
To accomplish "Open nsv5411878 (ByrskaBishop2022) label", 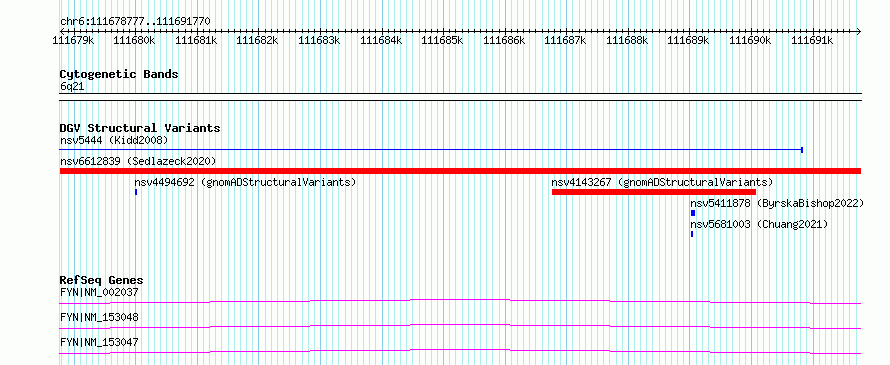I will 777,203.
